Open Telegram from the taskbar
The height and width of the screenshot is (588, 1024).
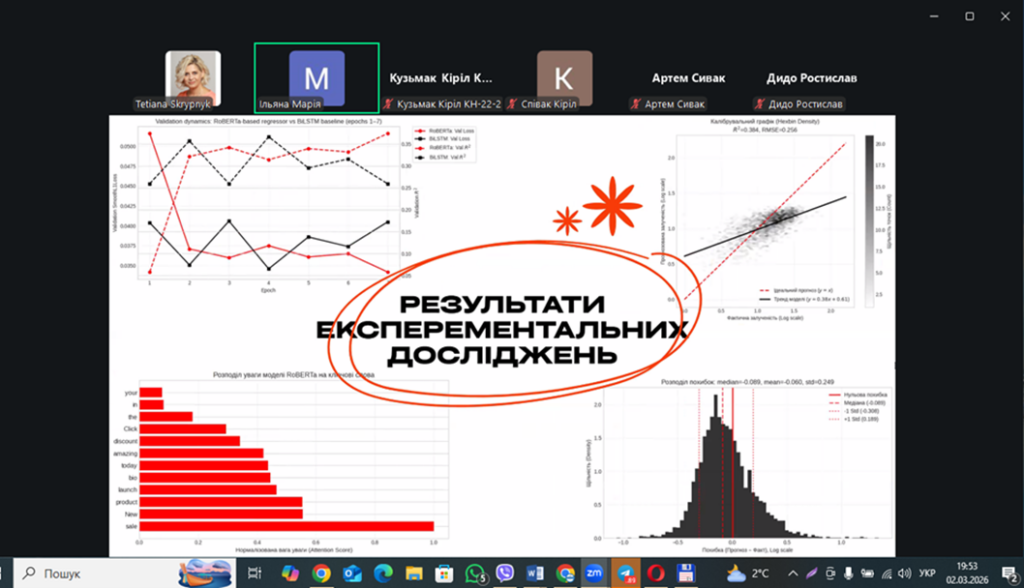[626, 573]
